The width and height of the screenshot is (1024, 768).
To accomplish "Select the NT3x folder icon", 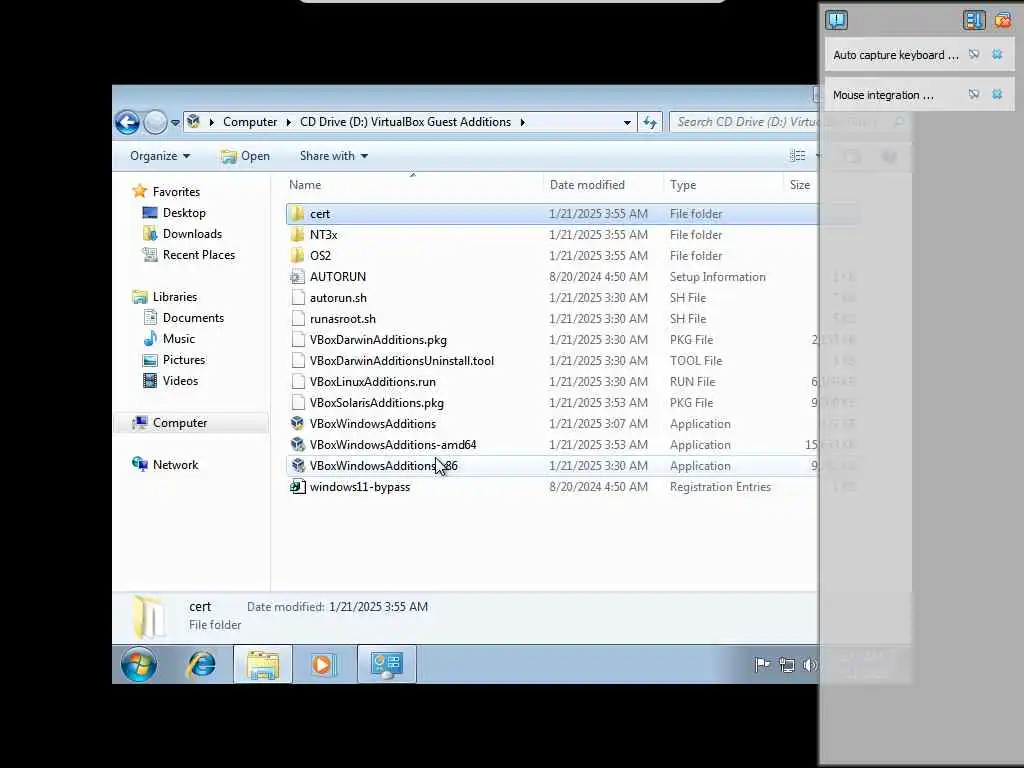I will tap(298, 234).
